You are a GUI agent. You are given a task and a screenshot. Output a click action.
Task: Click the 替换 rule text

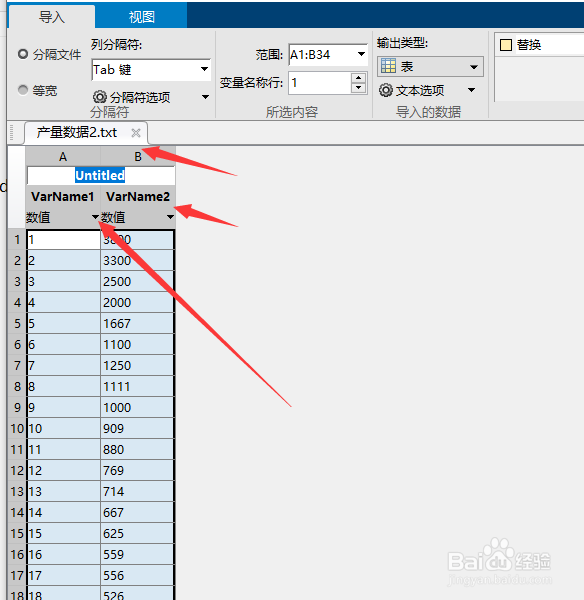[529, 45]
